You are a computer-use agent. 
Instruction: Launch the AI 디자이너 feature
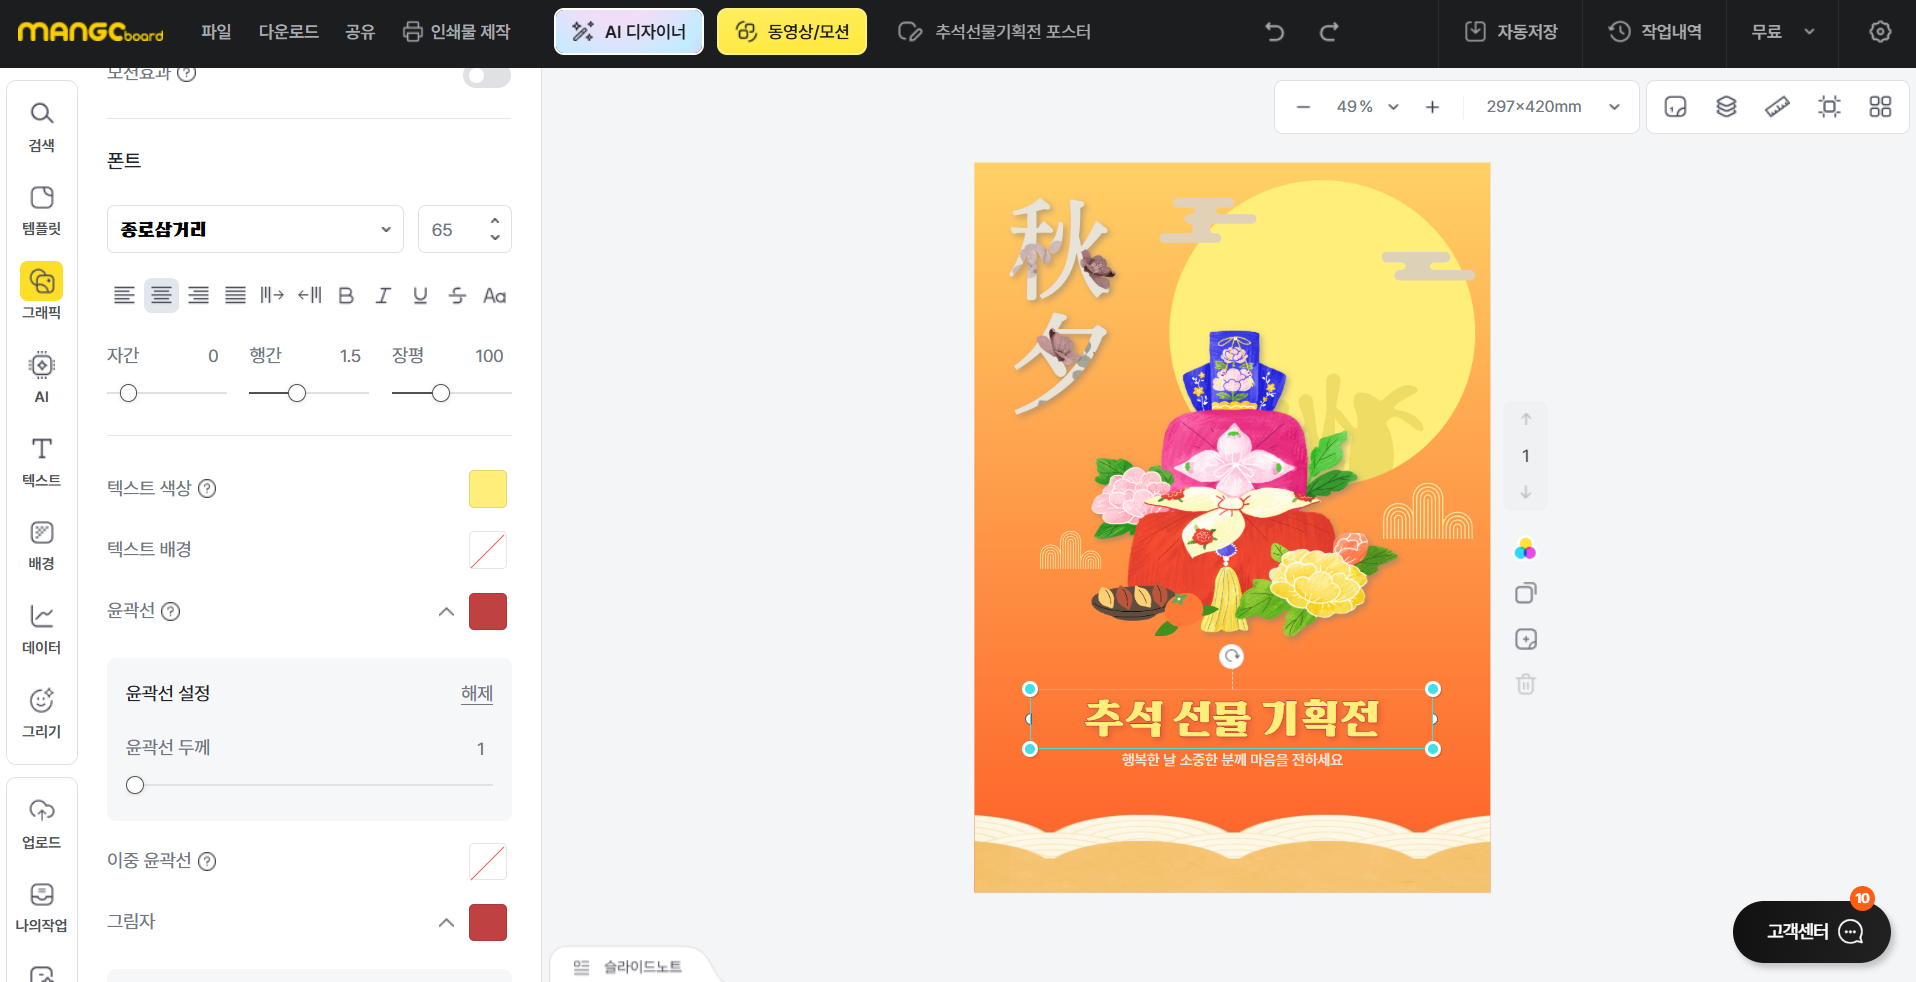point(628,31)
